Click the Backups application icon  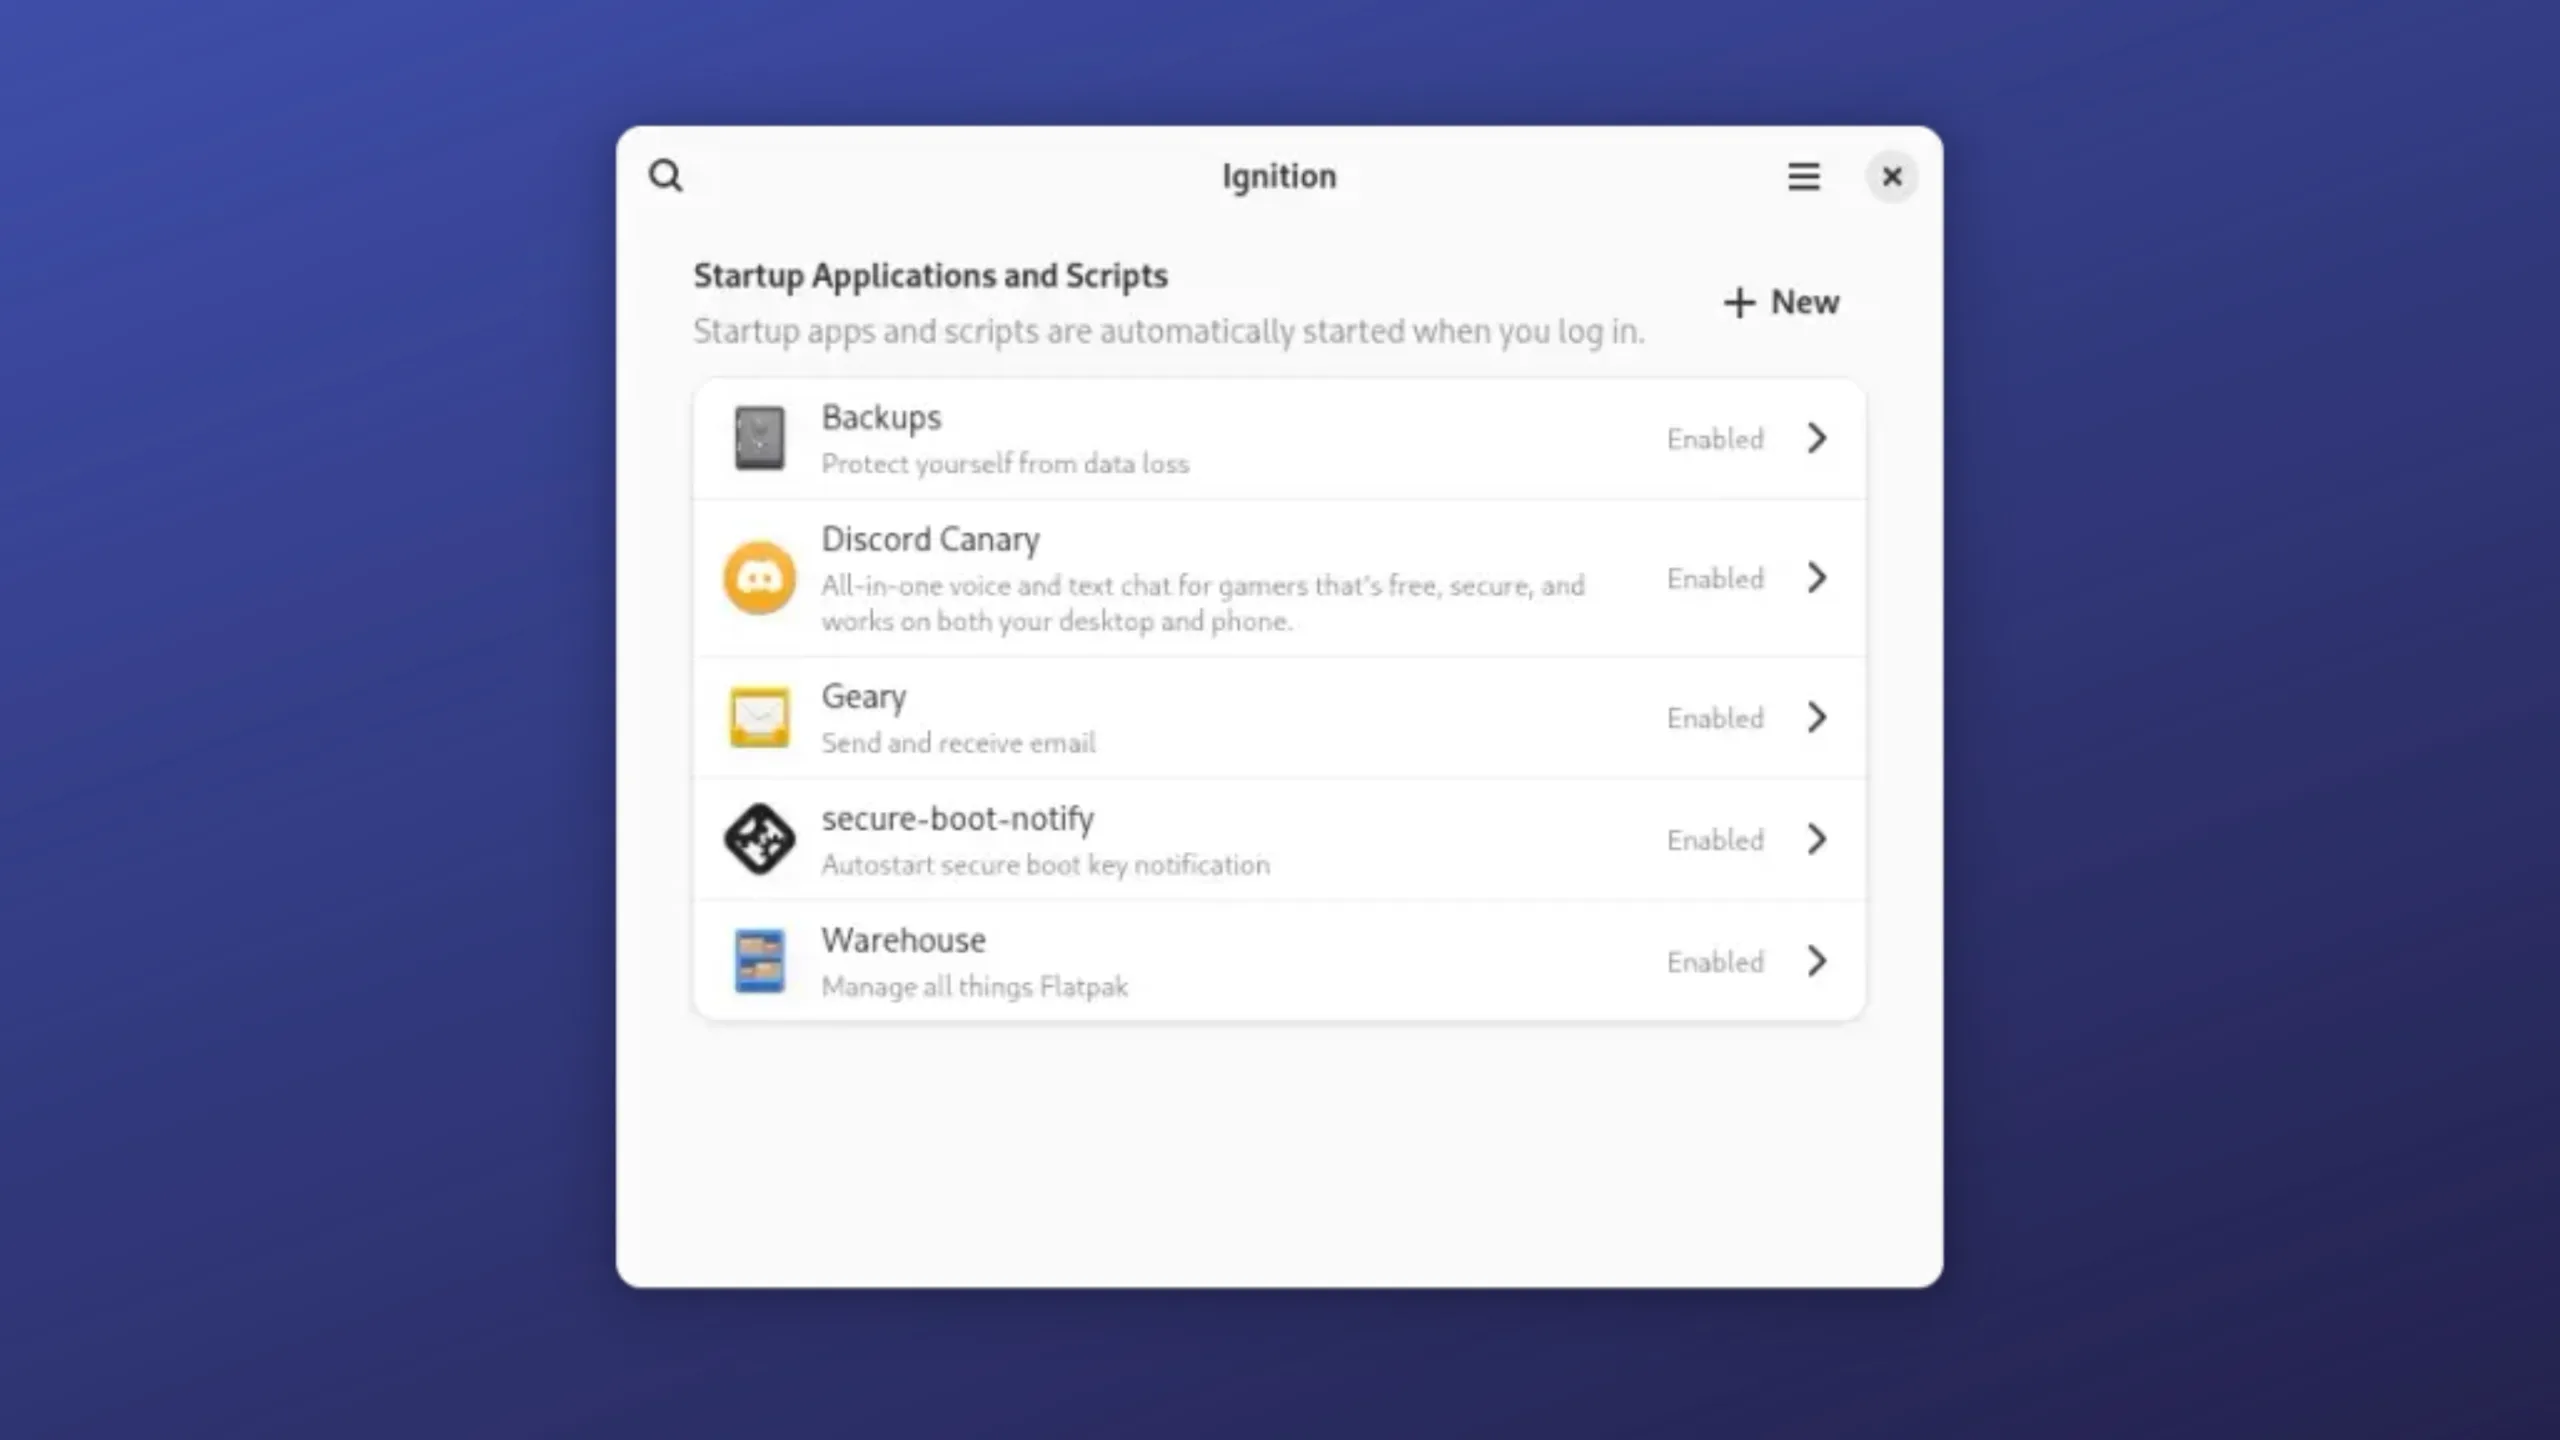(760, 436)
